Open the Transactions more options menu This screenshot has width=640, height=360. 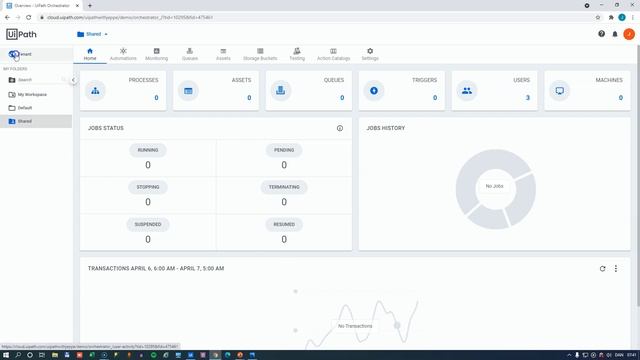(x=616, y=269)
